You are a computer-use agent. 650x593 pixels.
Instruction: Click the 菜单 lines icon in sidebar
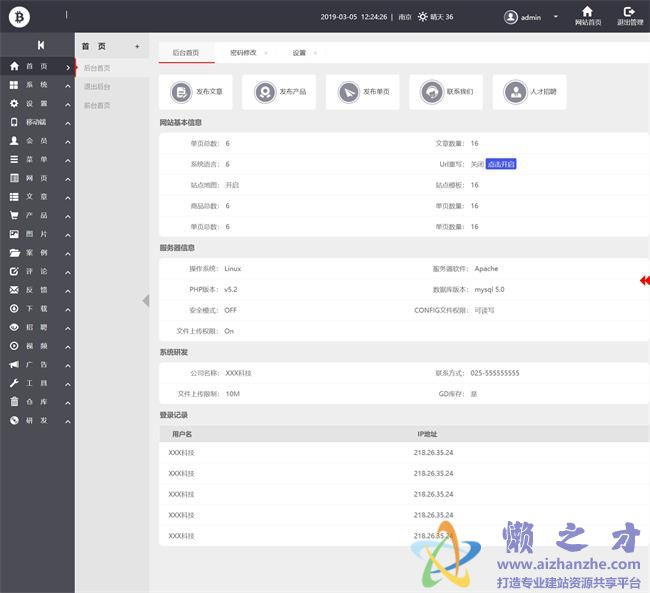point(14,159)
